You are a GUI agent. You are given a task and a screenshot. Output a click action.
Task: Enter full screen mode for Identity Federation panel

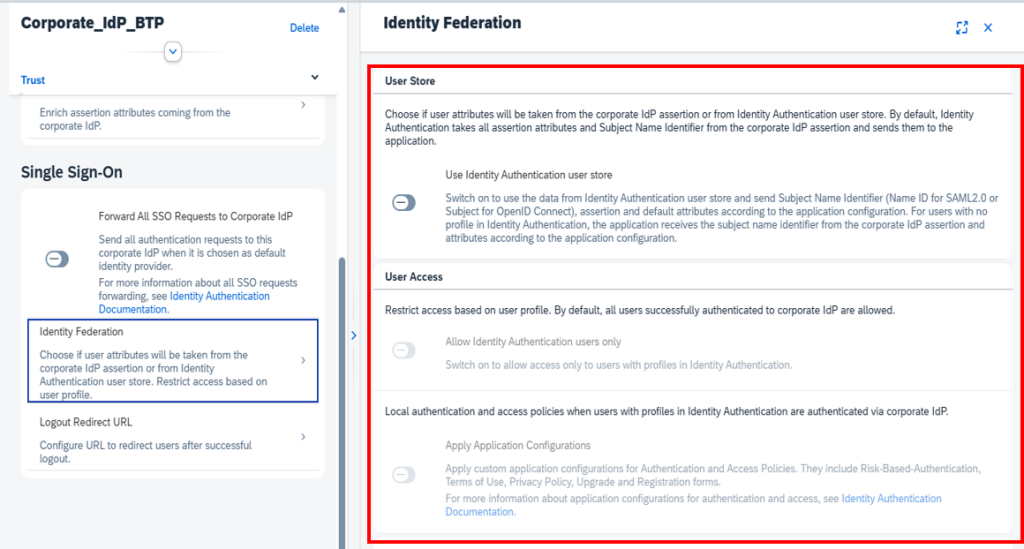coord(961,28)
